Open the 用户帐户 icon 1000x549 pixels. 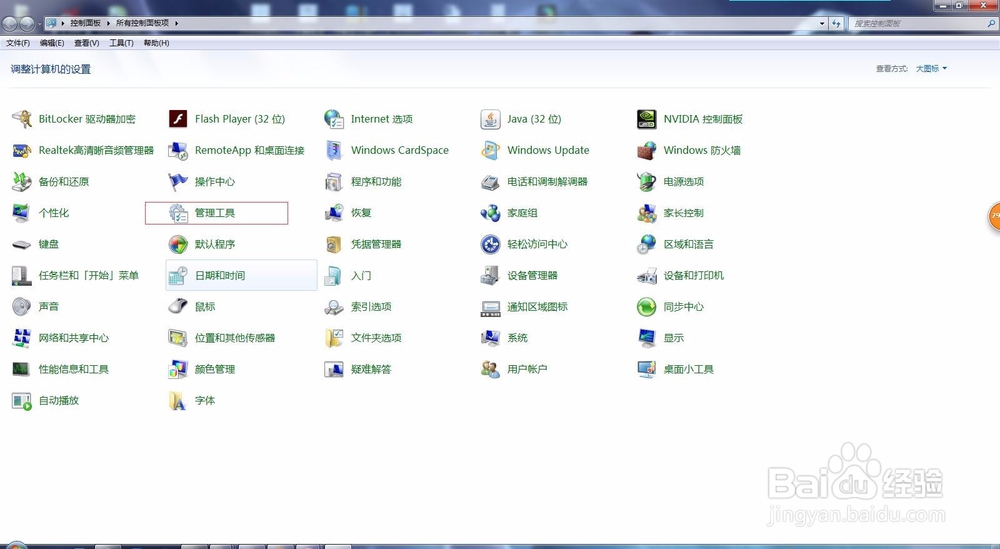click(490, 369)
